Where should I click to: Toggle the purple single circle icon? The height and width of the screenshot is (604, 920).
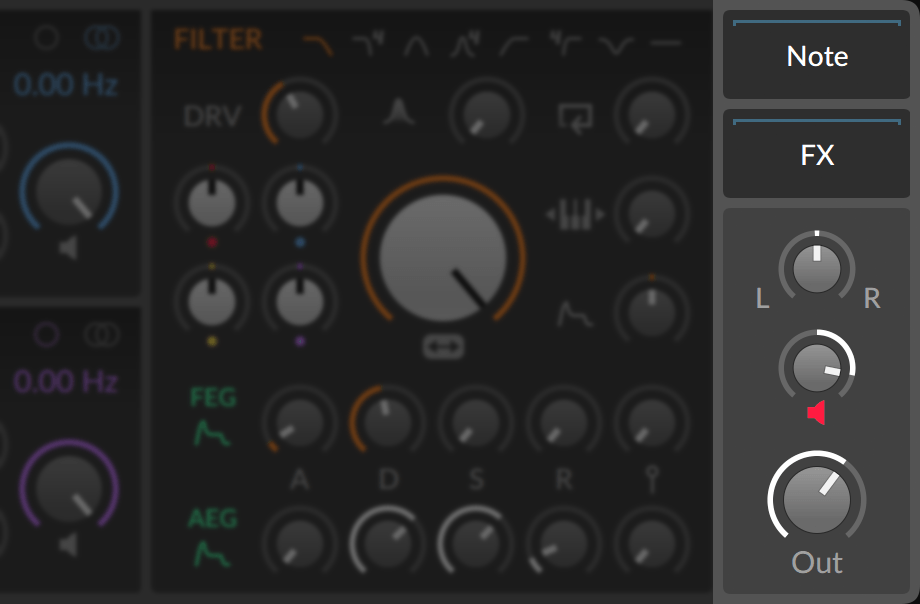click(46, 335)
